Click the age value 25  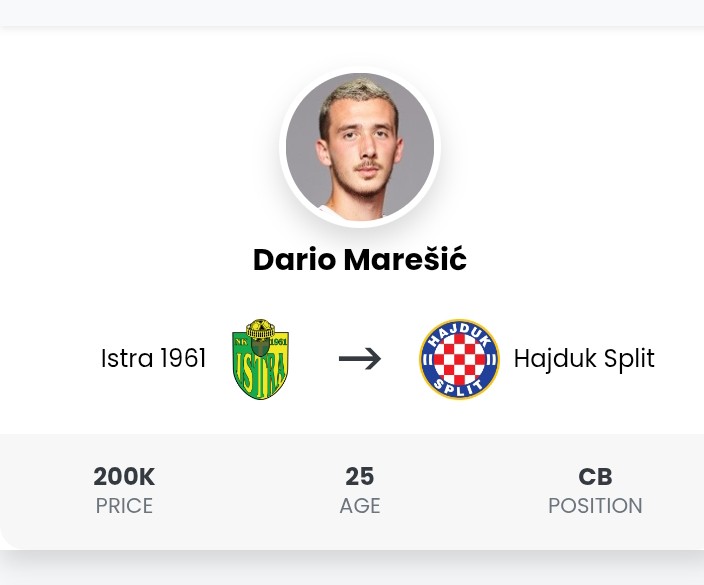click(360, 476)
